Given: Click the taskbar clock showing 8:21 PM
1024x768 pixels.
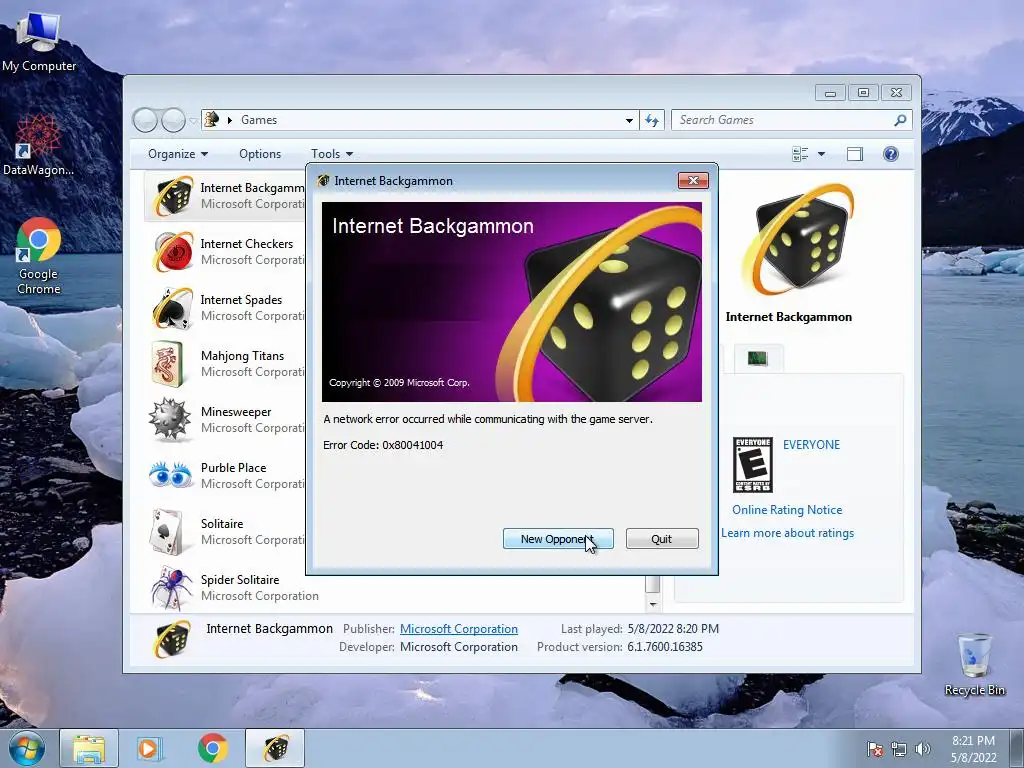Looking at the screenshot, I should pyautogui.click(x=974, y=749).
